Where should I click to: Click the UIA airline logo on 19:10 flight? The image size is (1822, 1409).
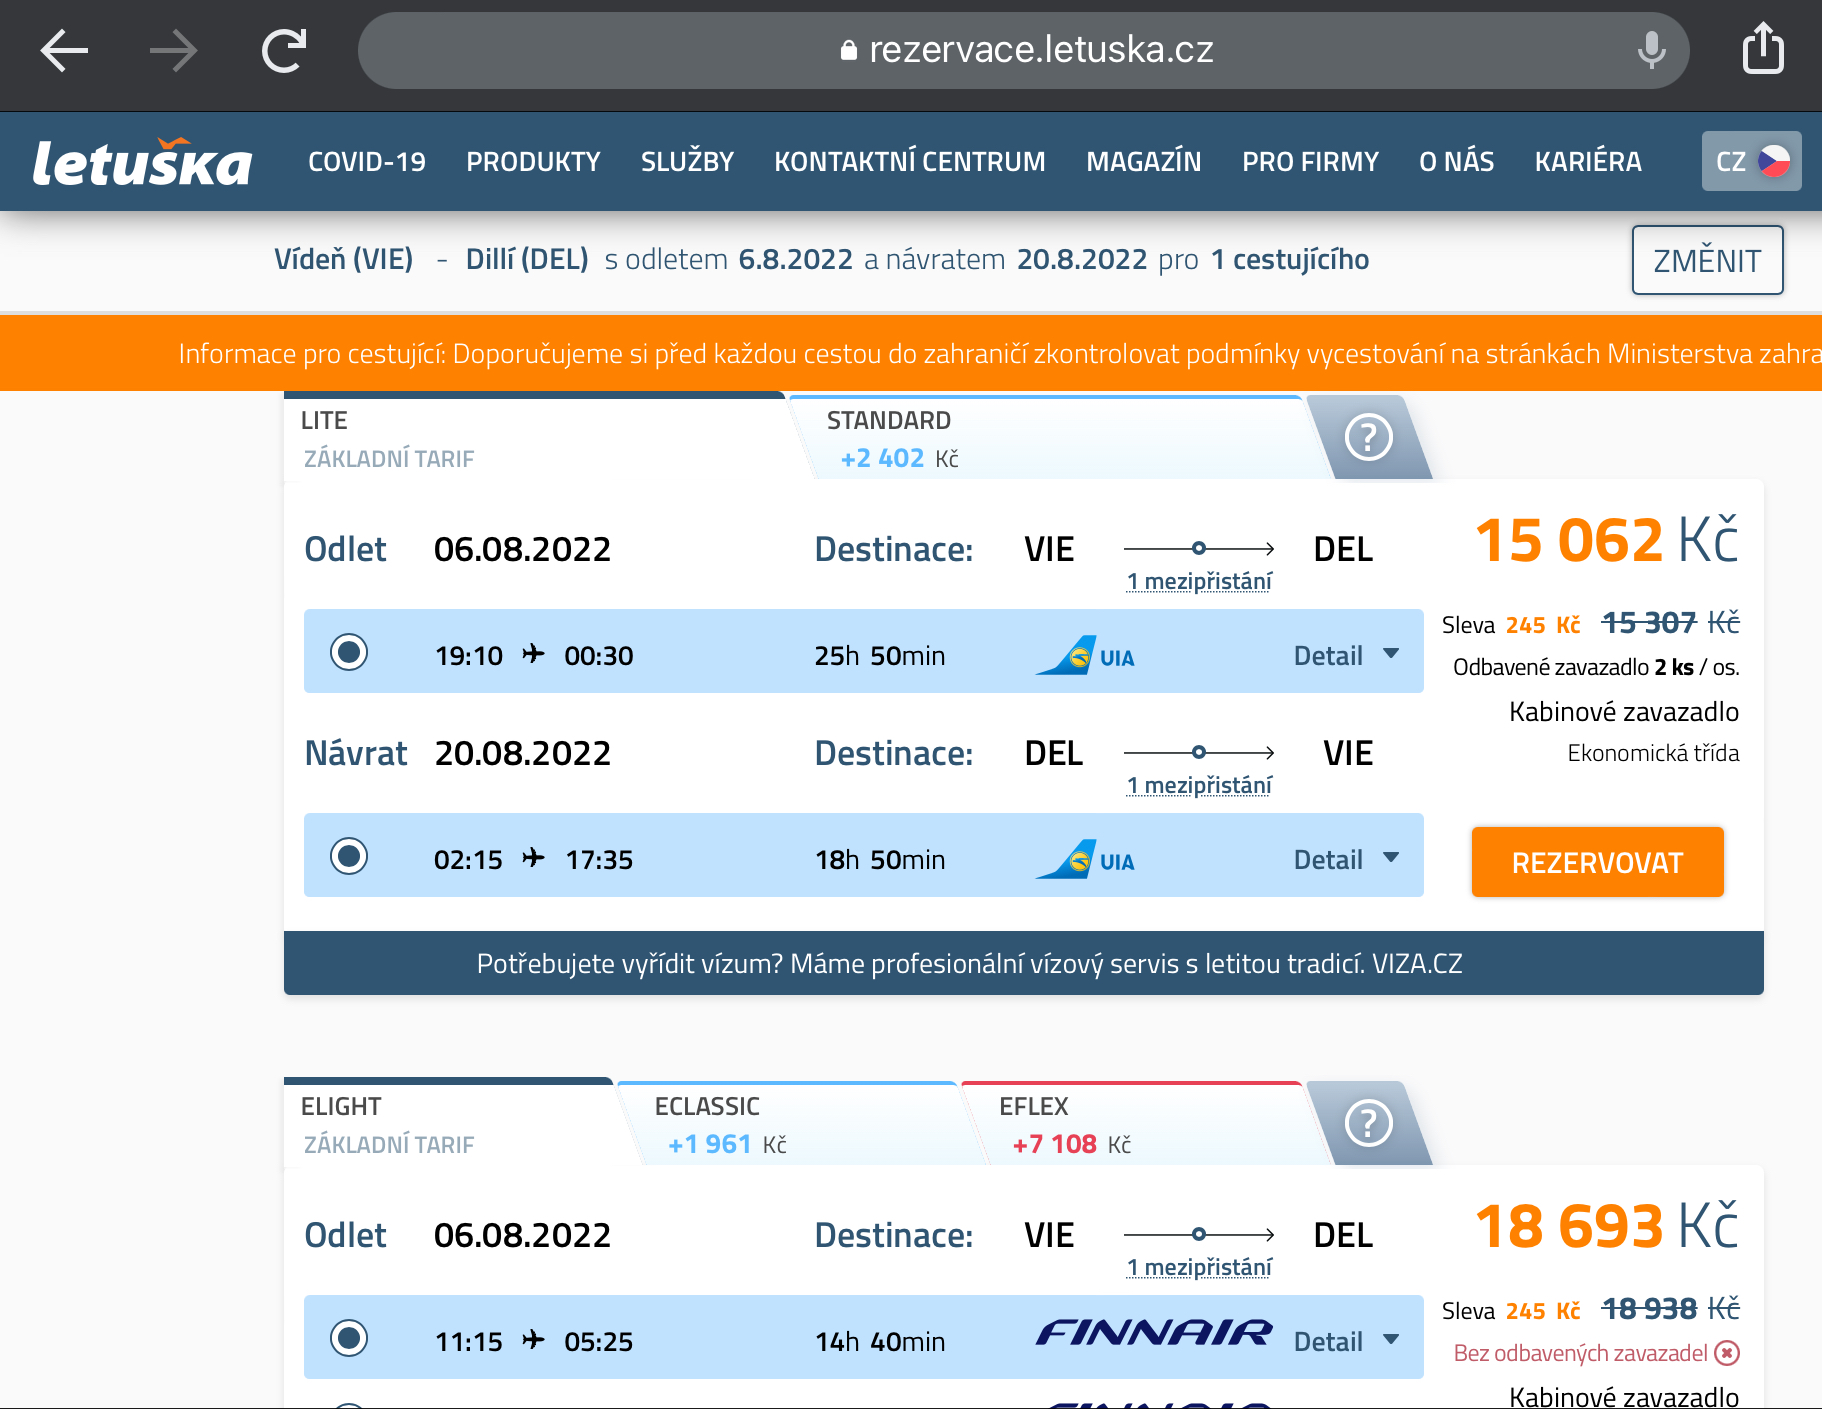click(x=1085, y=656)
